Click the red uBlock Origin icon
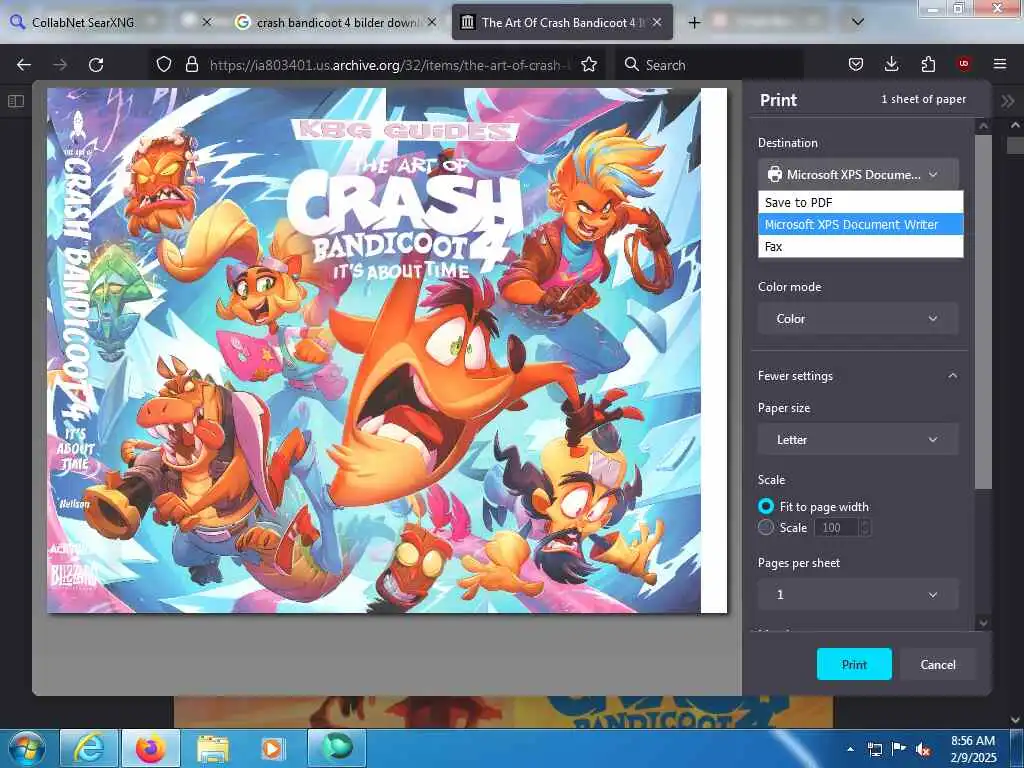The height and width of the screenshot is (768, 1024). tap(964, 63)
